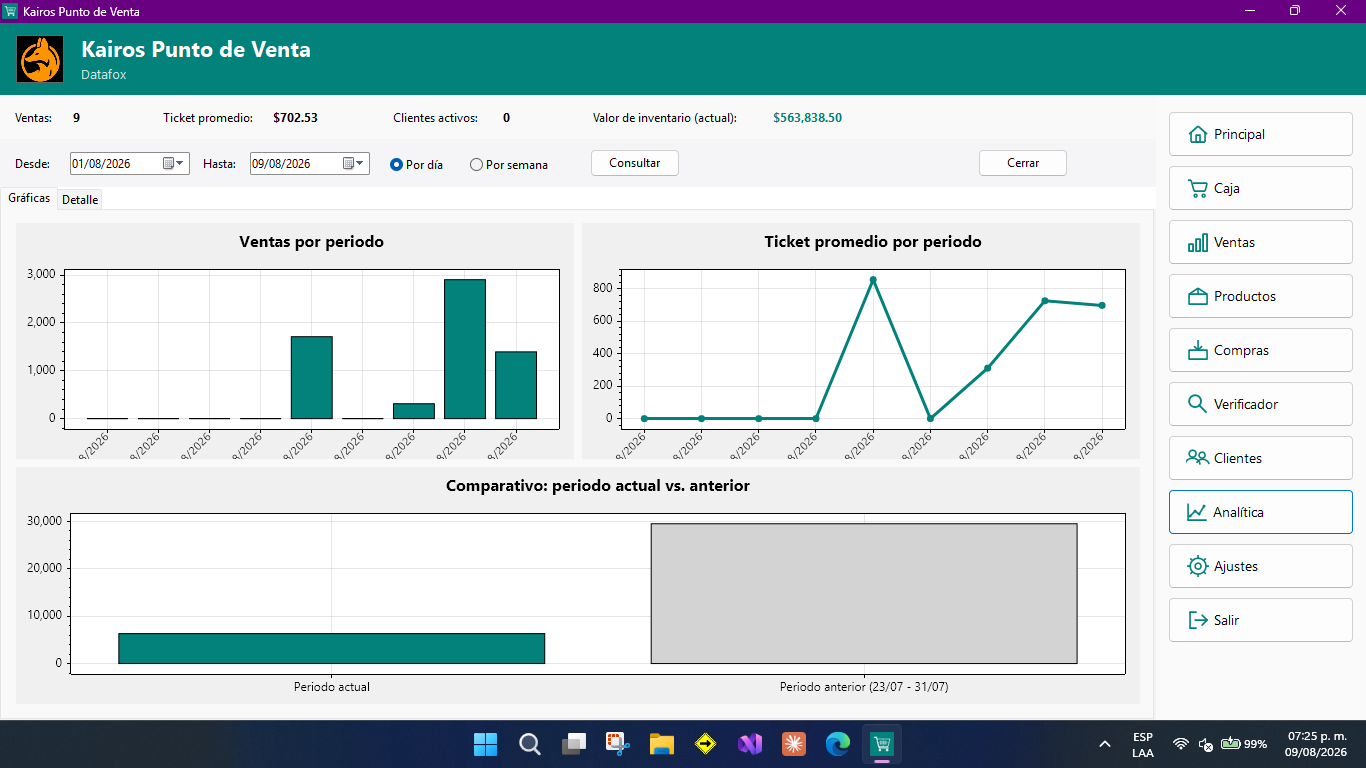Select the Por día radio option
Image resolution: width=1366 pixels, height=768 pixels.
point(417,164)
